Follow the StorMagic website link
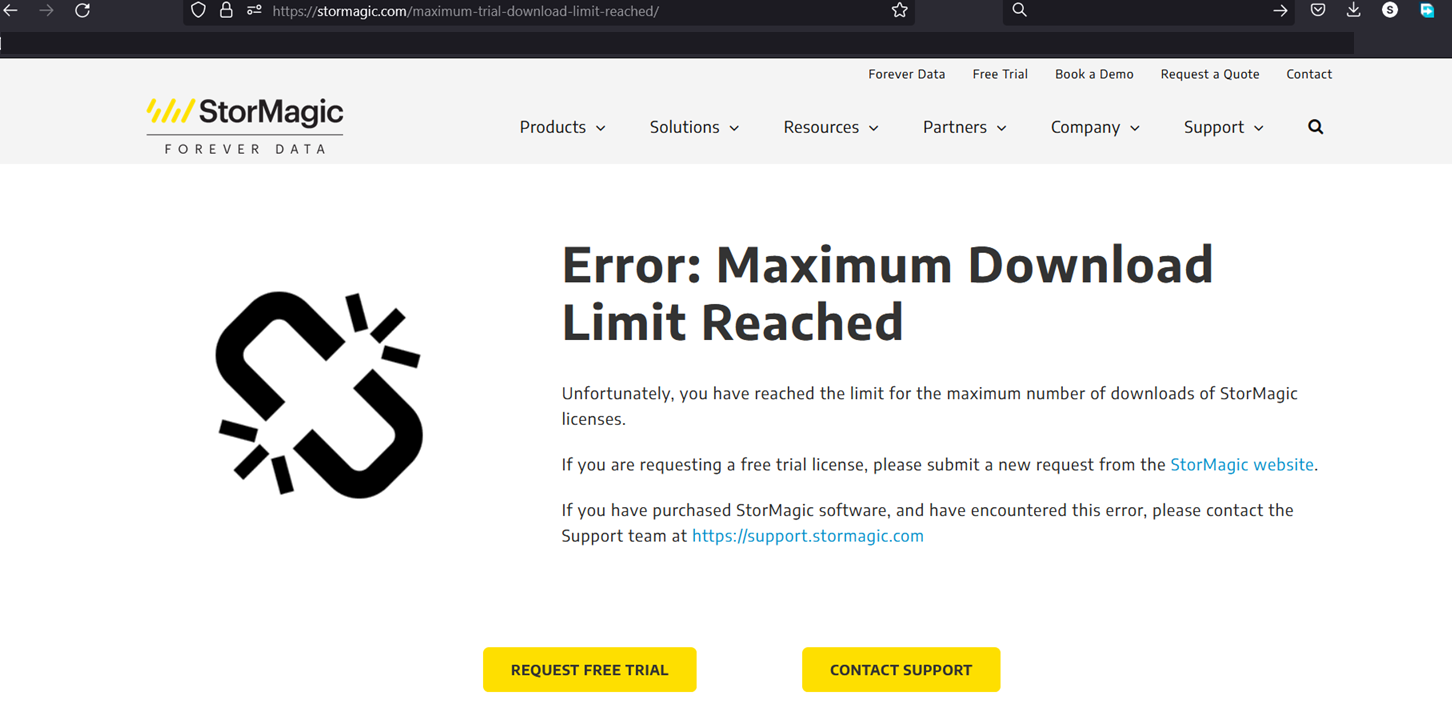1452x716 pixels. coord(1242,465)
